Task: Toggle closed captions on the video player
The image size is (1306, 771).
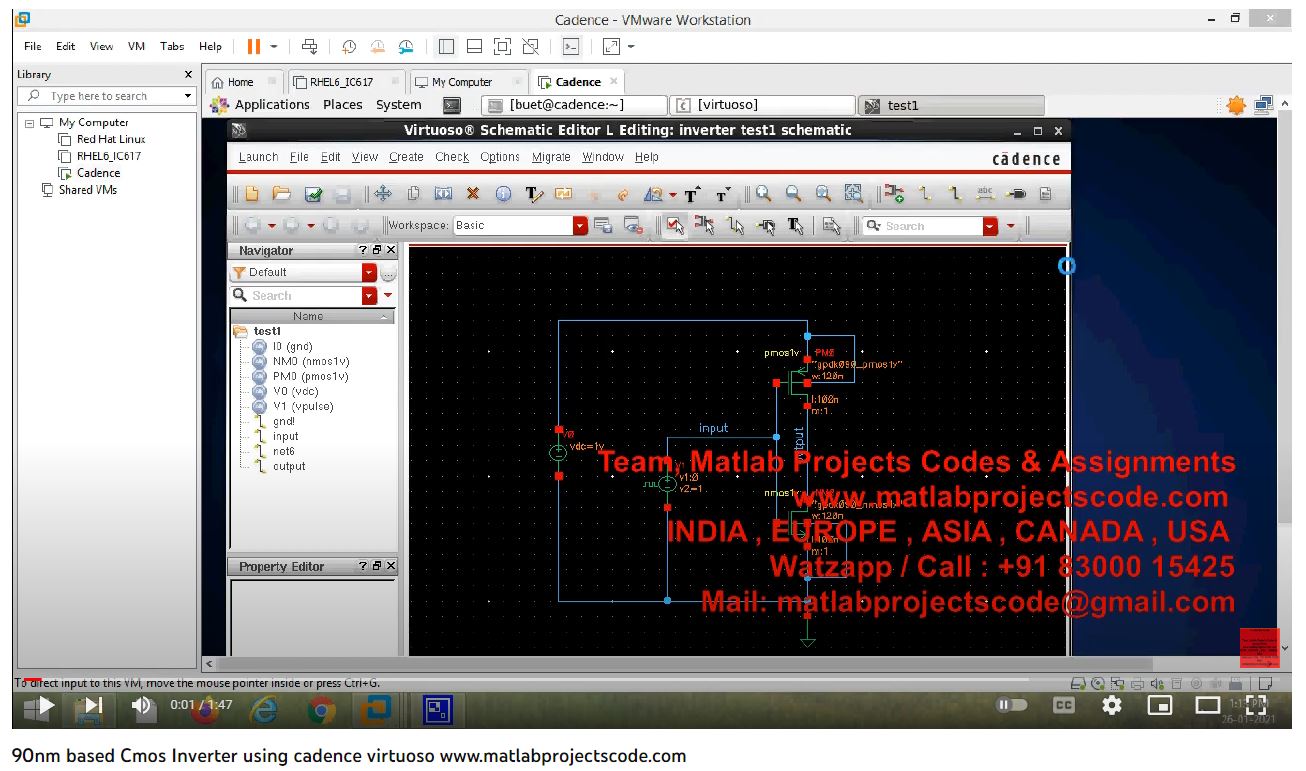Action: pyautogui.click(x=1064, y=705)
